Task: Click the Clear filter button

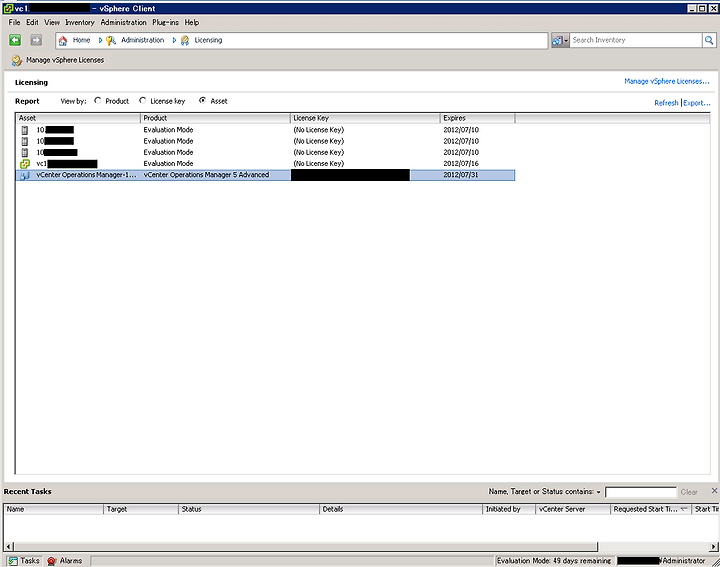Action: click(x=689, y=492)
